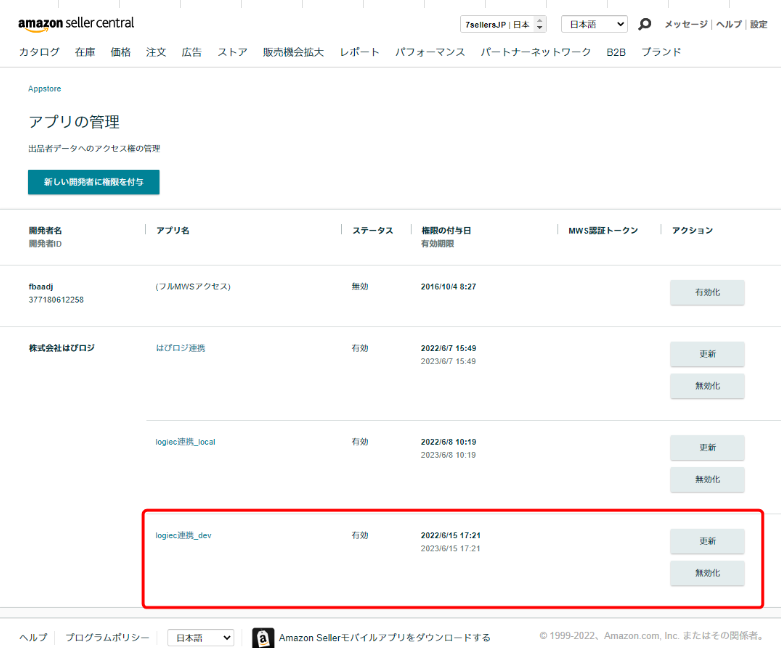Click 更新 button for logiec連携_local
The height and width of the screenshot is (648, 781).
[x=707, y=448]
